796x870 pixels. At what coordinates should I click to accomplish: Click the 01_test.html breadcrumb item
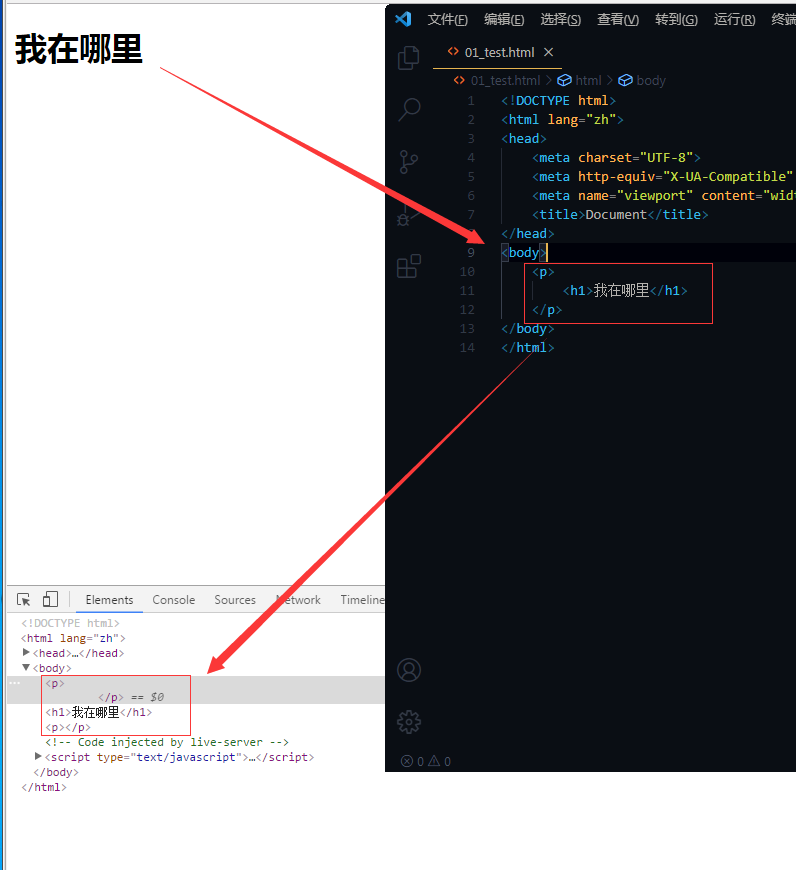[x=497, y=80]
